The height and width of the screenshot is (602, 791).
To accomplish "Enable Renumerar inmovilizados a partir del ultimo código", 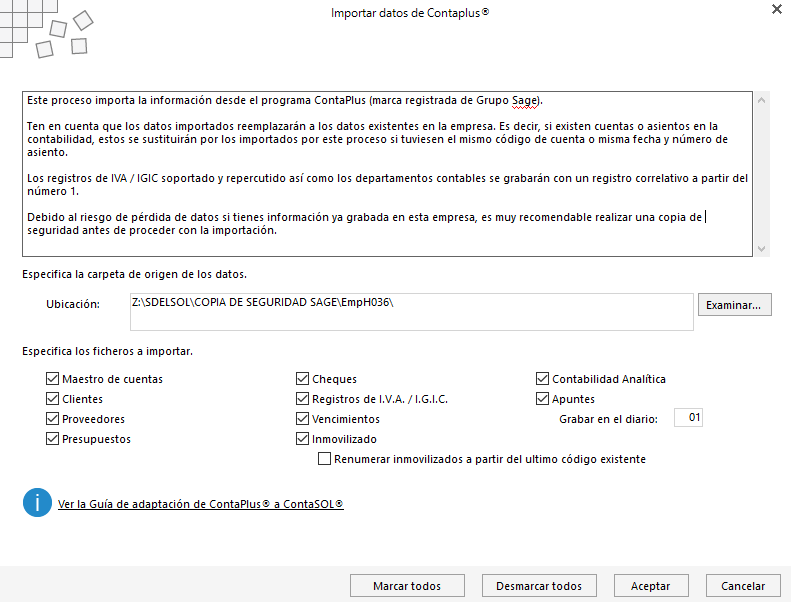I will click(x=324, y=459).
